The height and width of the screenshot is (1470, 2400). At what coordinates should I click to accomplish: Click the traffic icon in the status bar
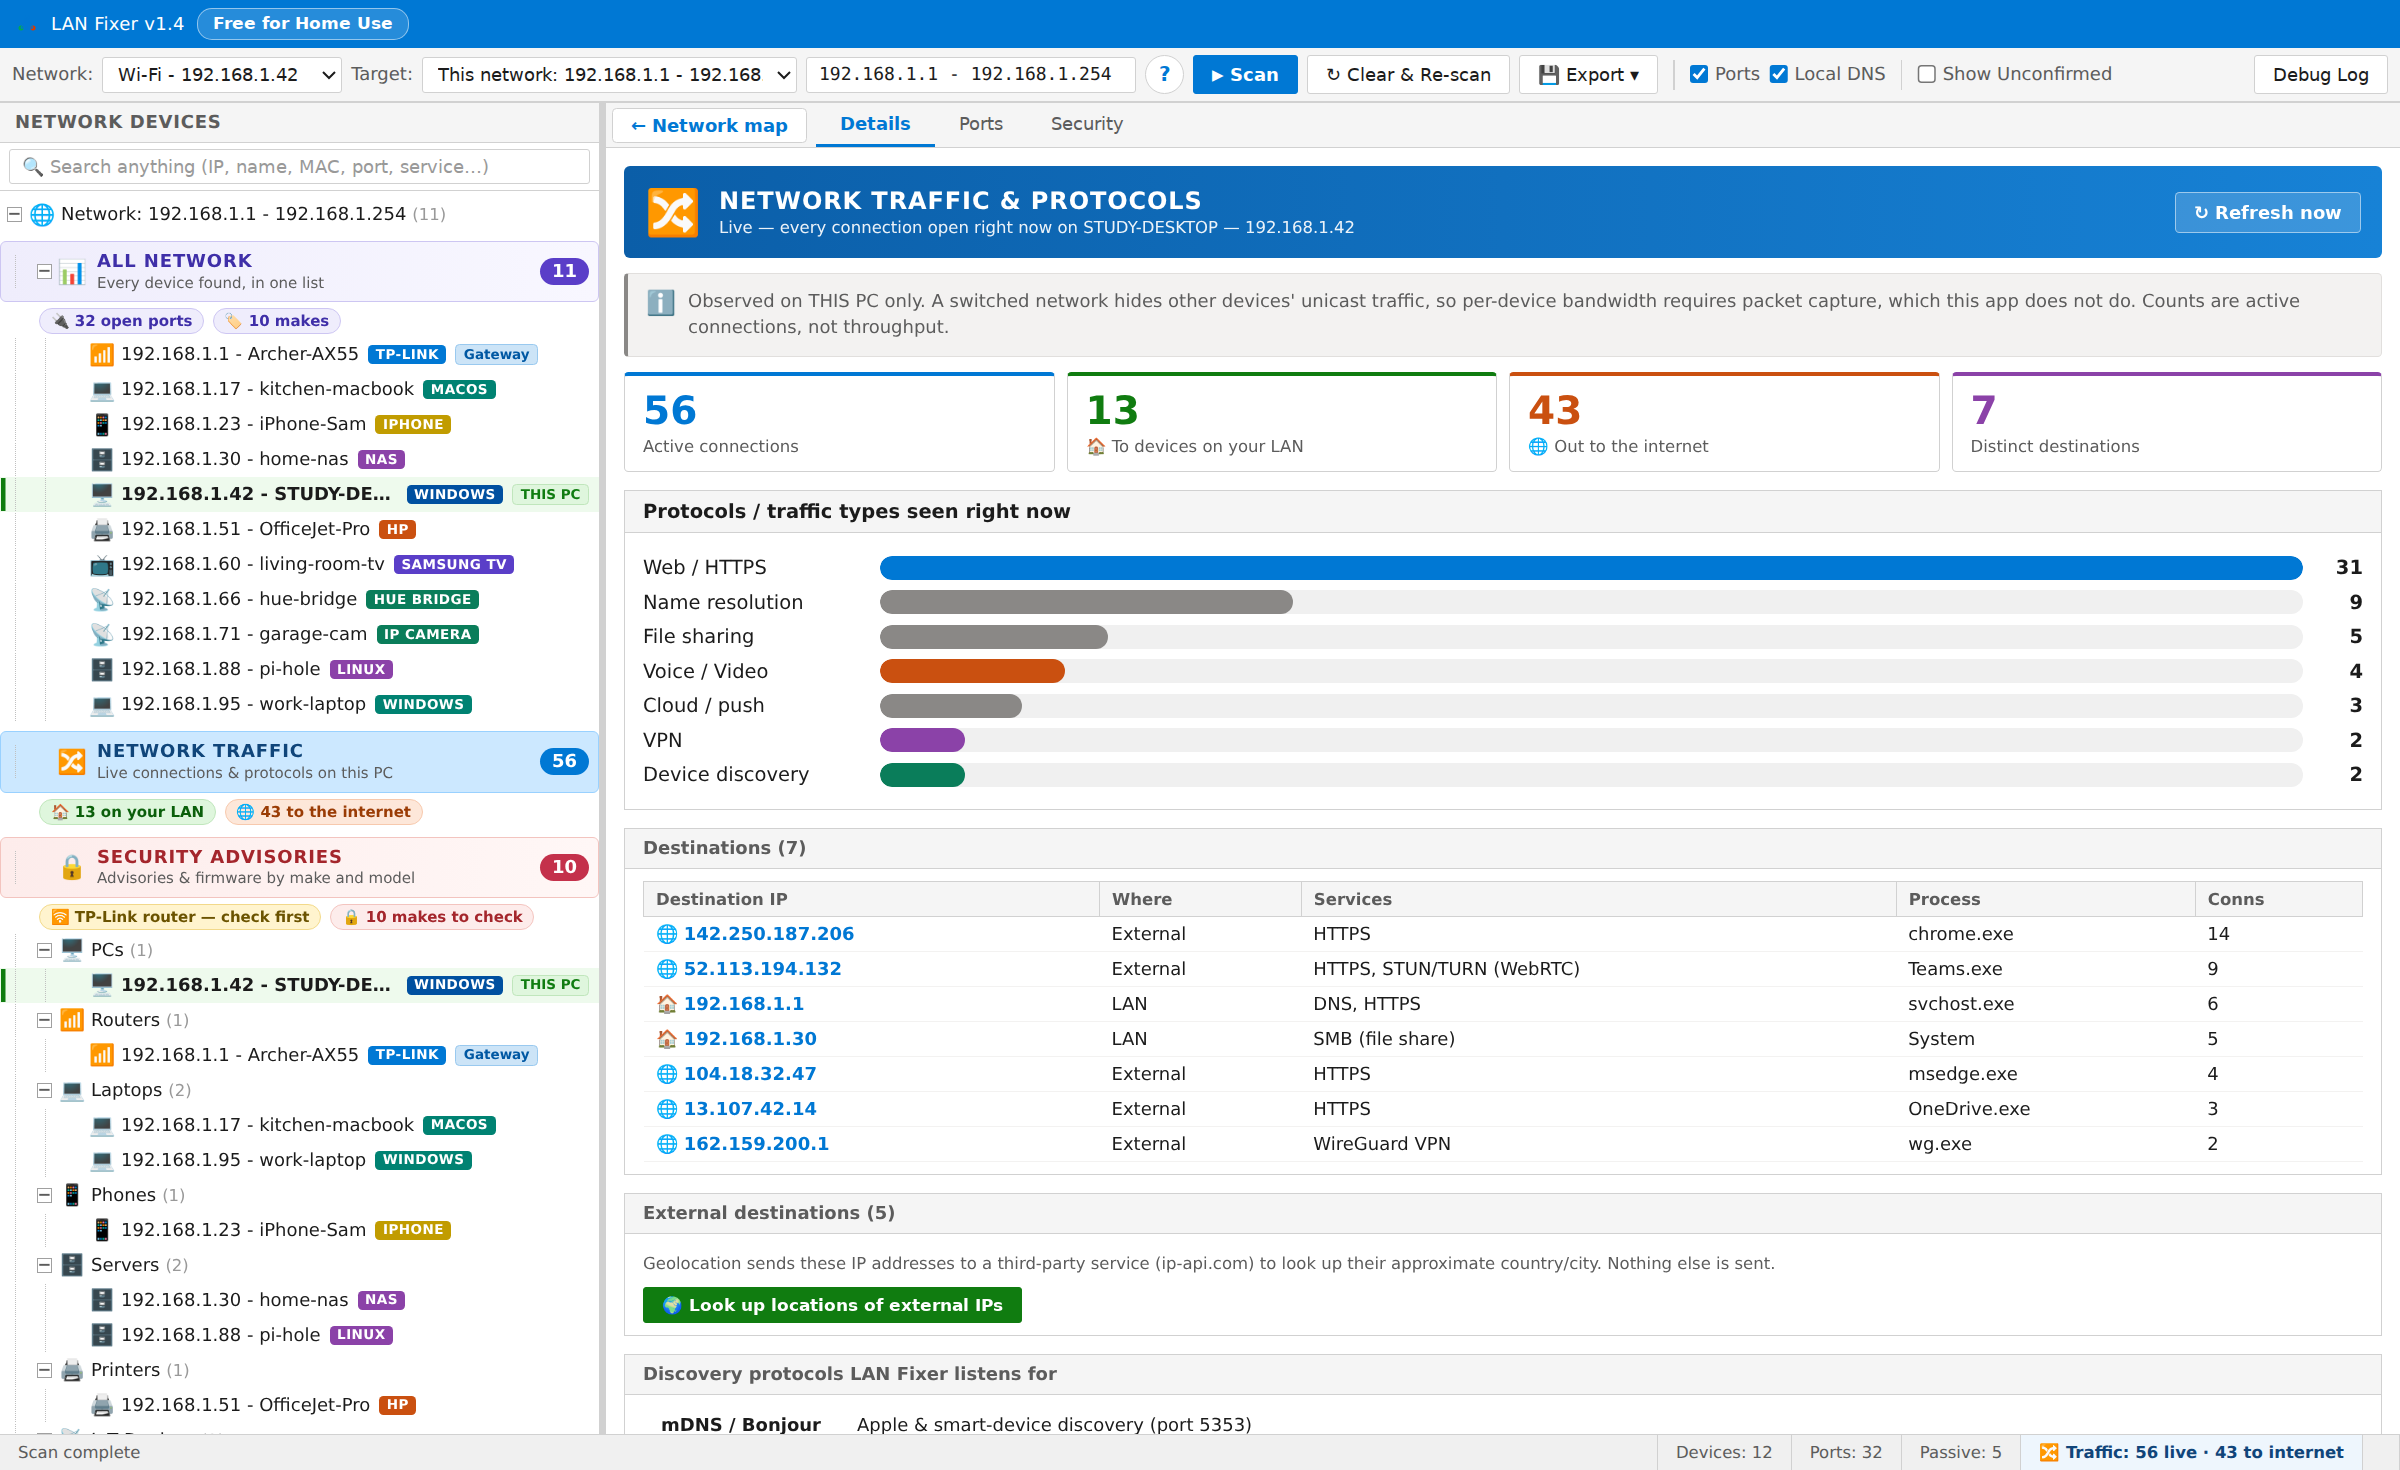[x=2049, y=1452]
